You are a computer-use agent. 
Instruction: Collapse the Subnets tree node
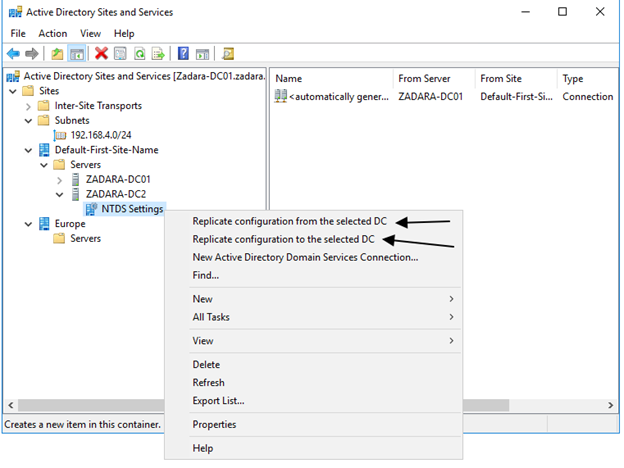pos(28,121)
